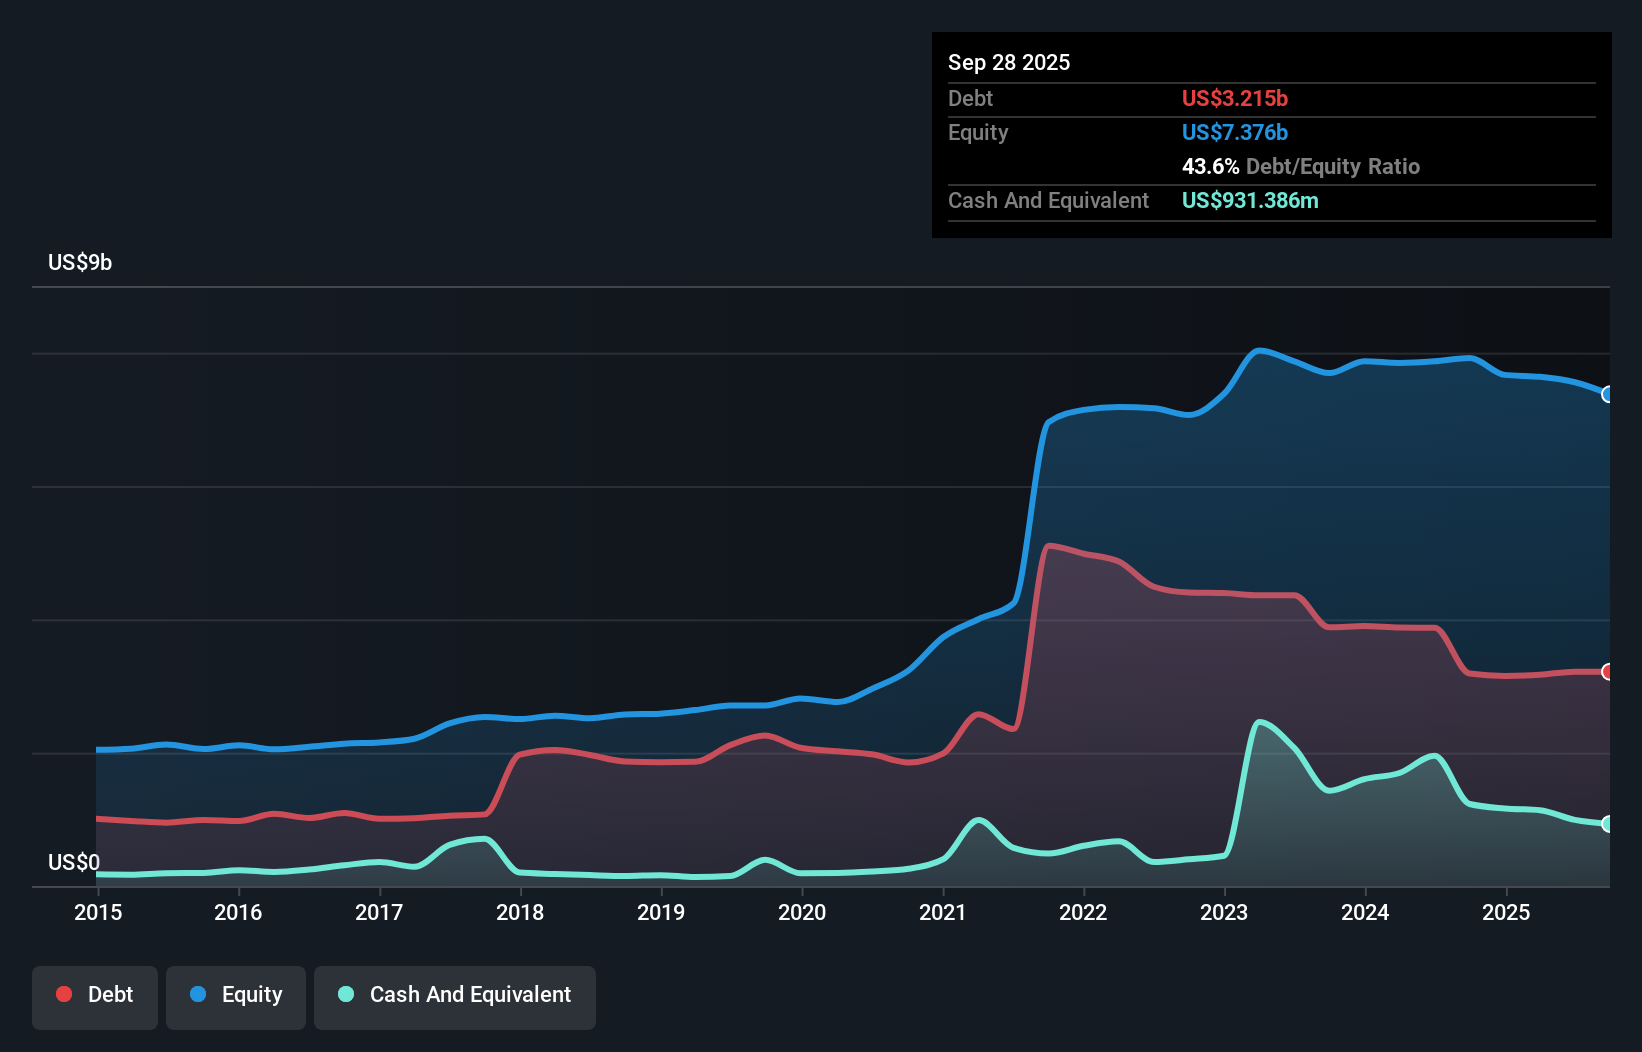Select the teal Cash endpoint marker on chart
Image resolution: width=1642 pixels, height=1052 pixels.
[1606, 825]
